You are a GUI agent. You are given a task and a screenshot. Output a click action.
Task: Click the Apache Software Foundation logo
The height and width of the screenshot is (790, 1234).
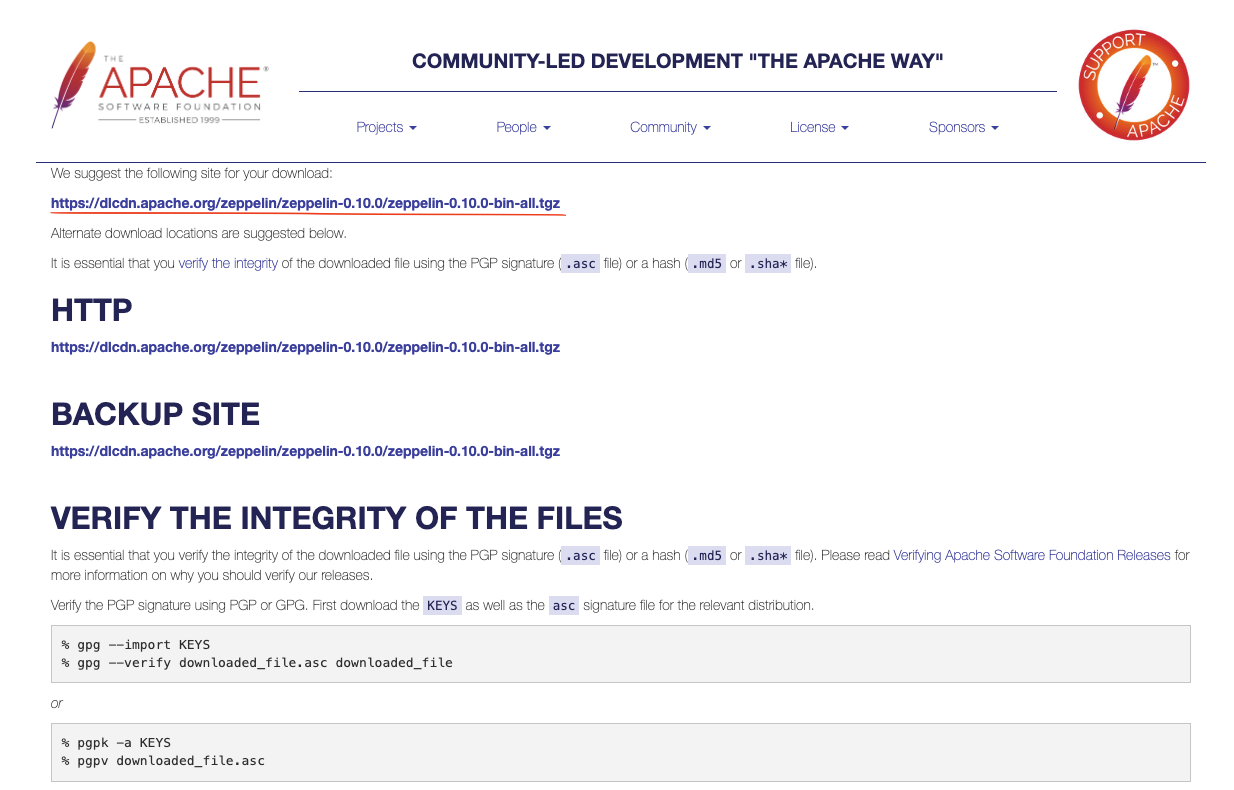160,85
